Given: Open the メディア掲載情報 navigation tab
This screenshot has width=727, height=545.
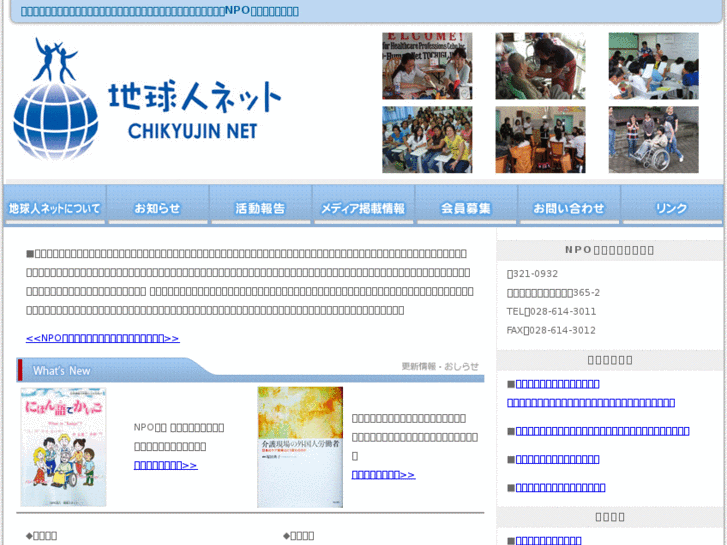Looking at the screenshot, I should 364,205.
